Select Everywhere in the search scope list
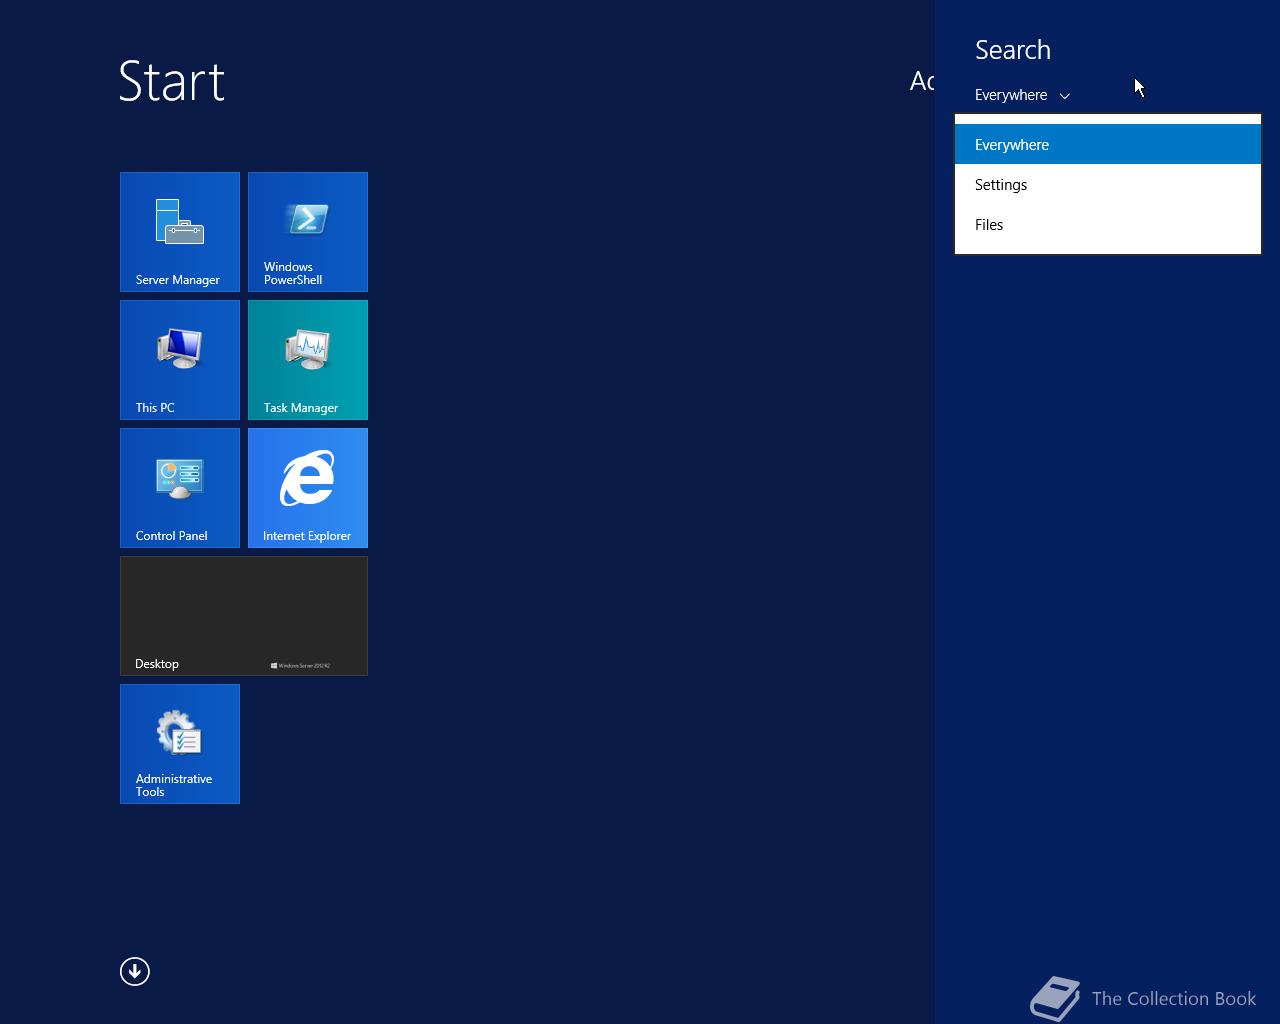Viewport: 1280px width, 1024px height. click(1108, 144)
